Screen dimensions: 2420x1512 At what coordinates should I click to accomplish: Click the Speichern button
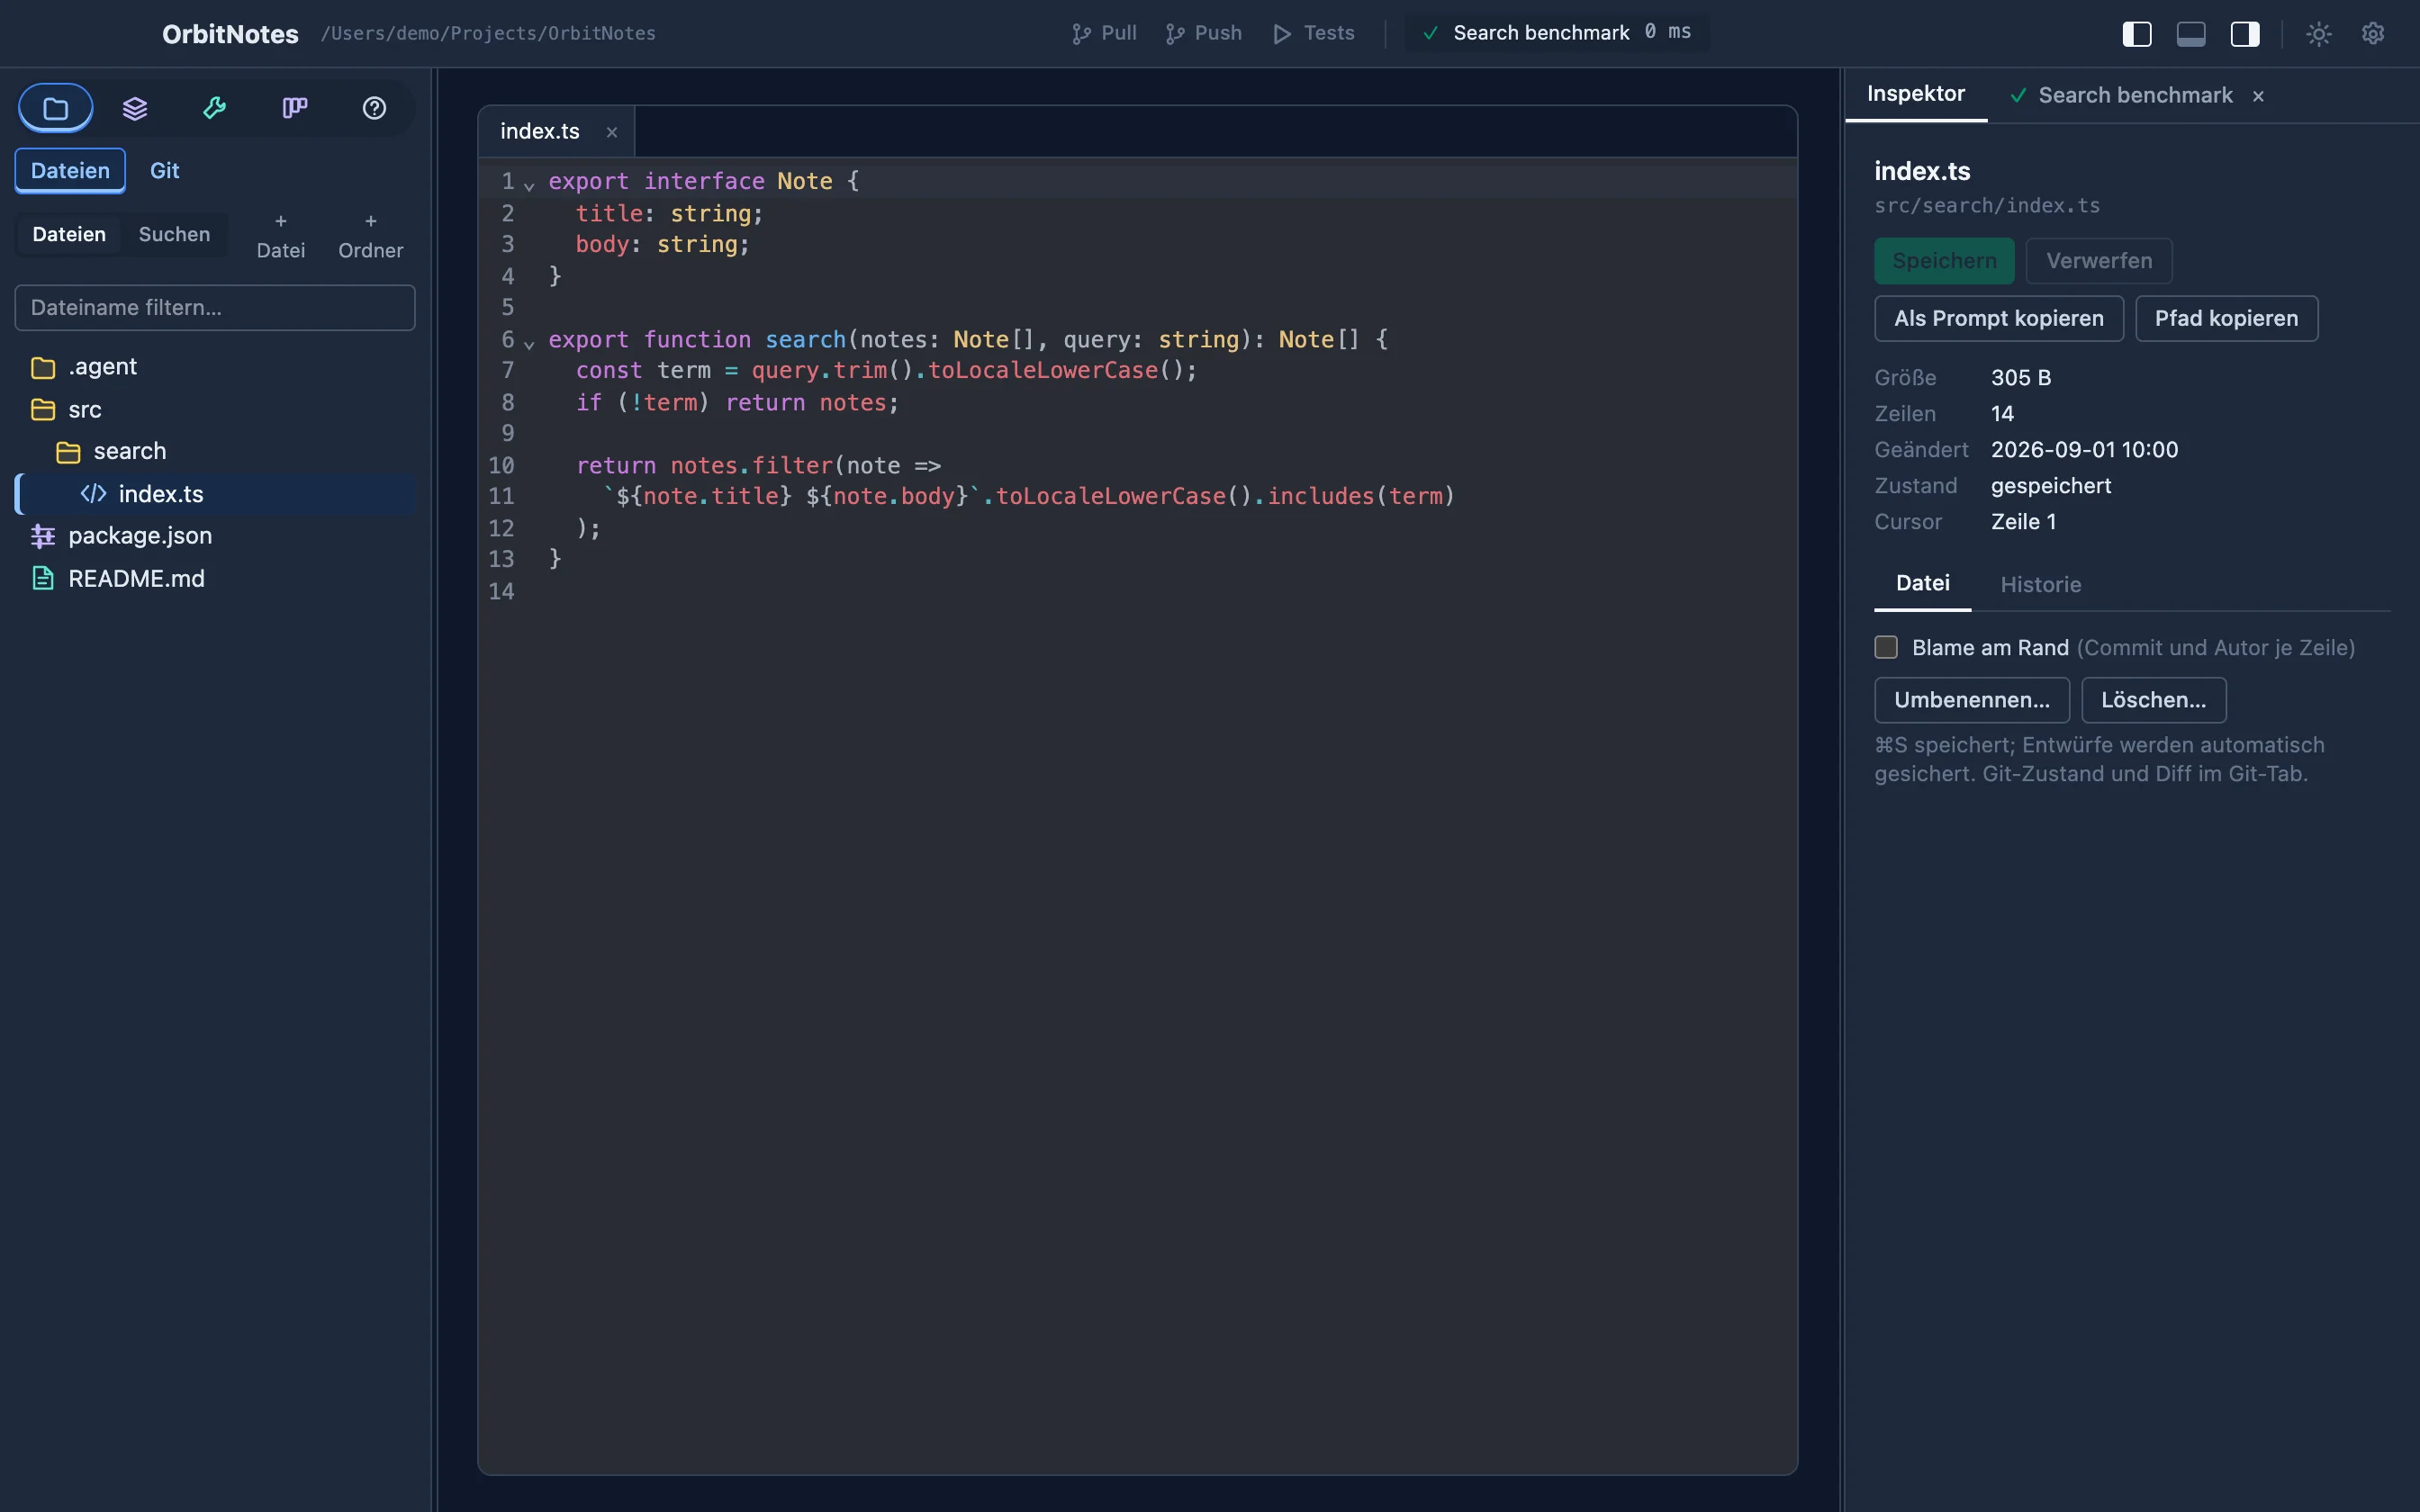[x=1944, y=261]
